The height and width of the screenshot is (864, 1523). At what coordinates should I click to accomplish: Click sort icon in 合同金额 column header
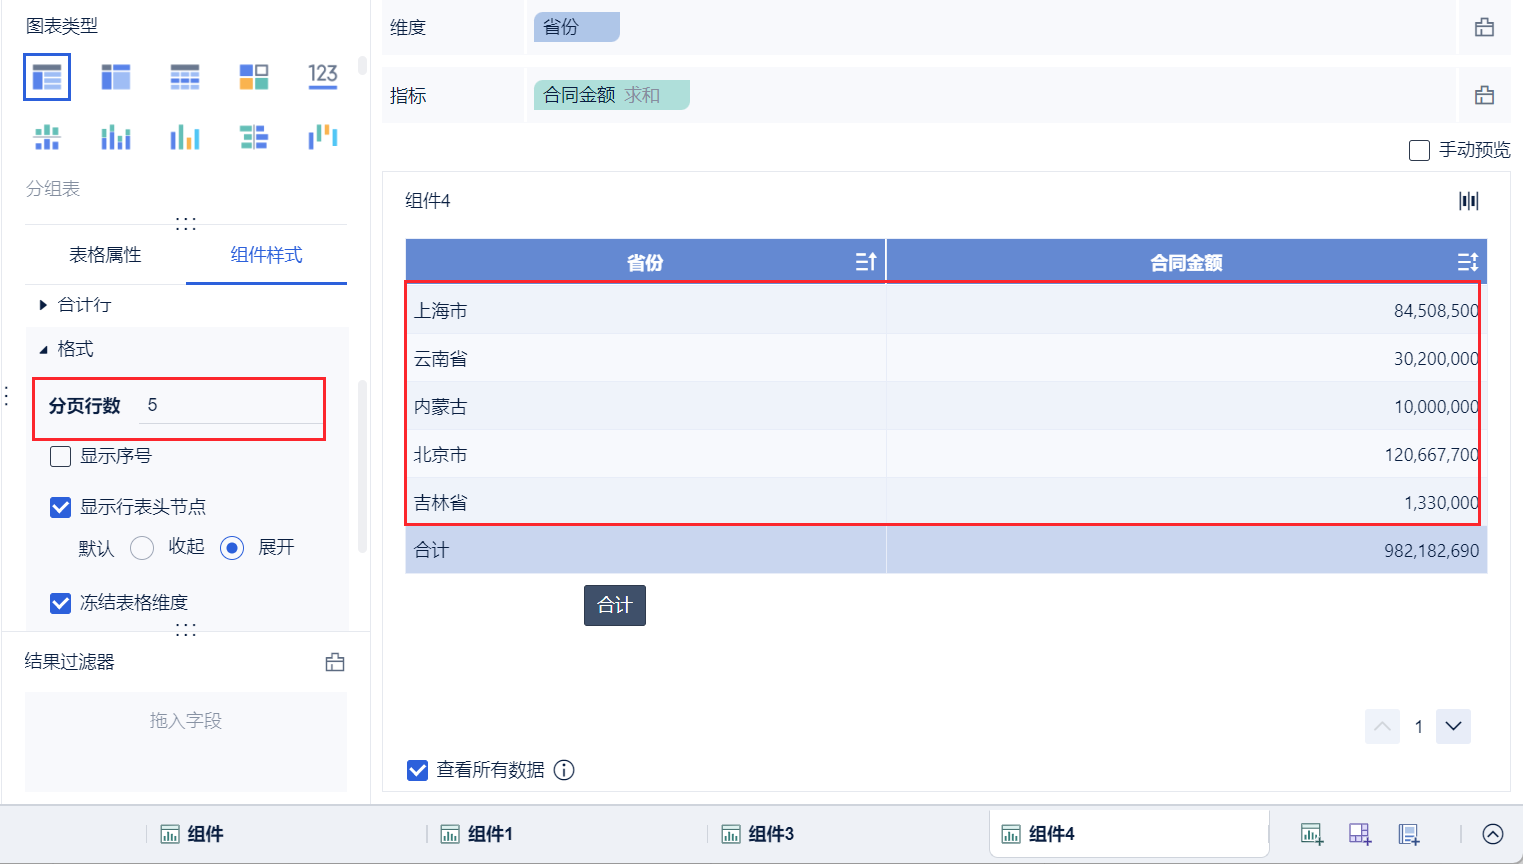click(1467, 262)
